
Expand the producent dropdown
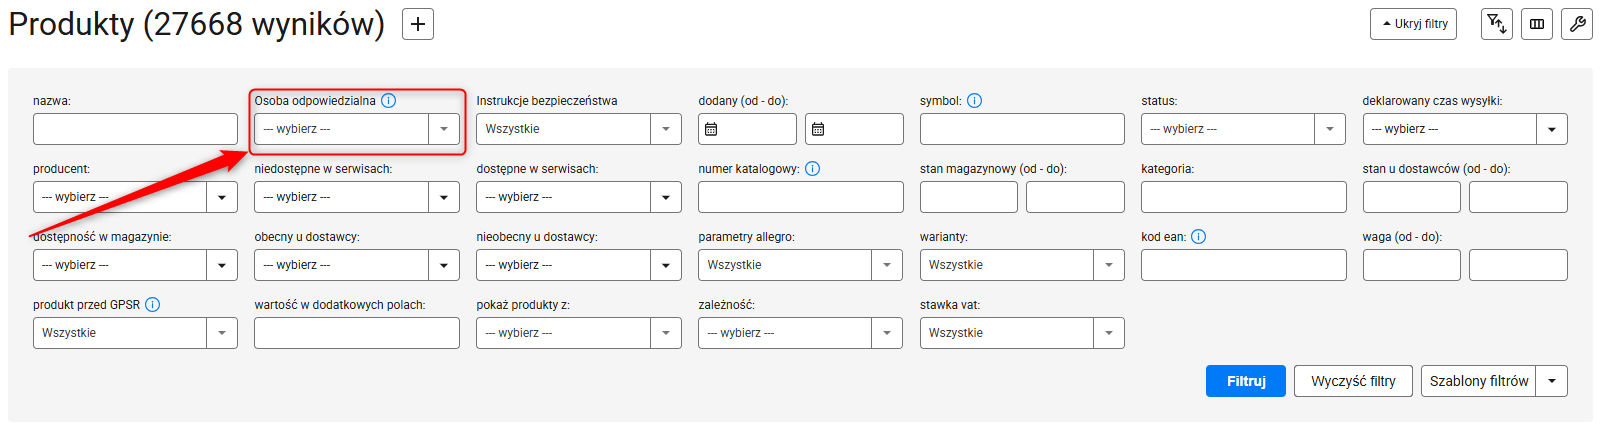tap(135, 197)
